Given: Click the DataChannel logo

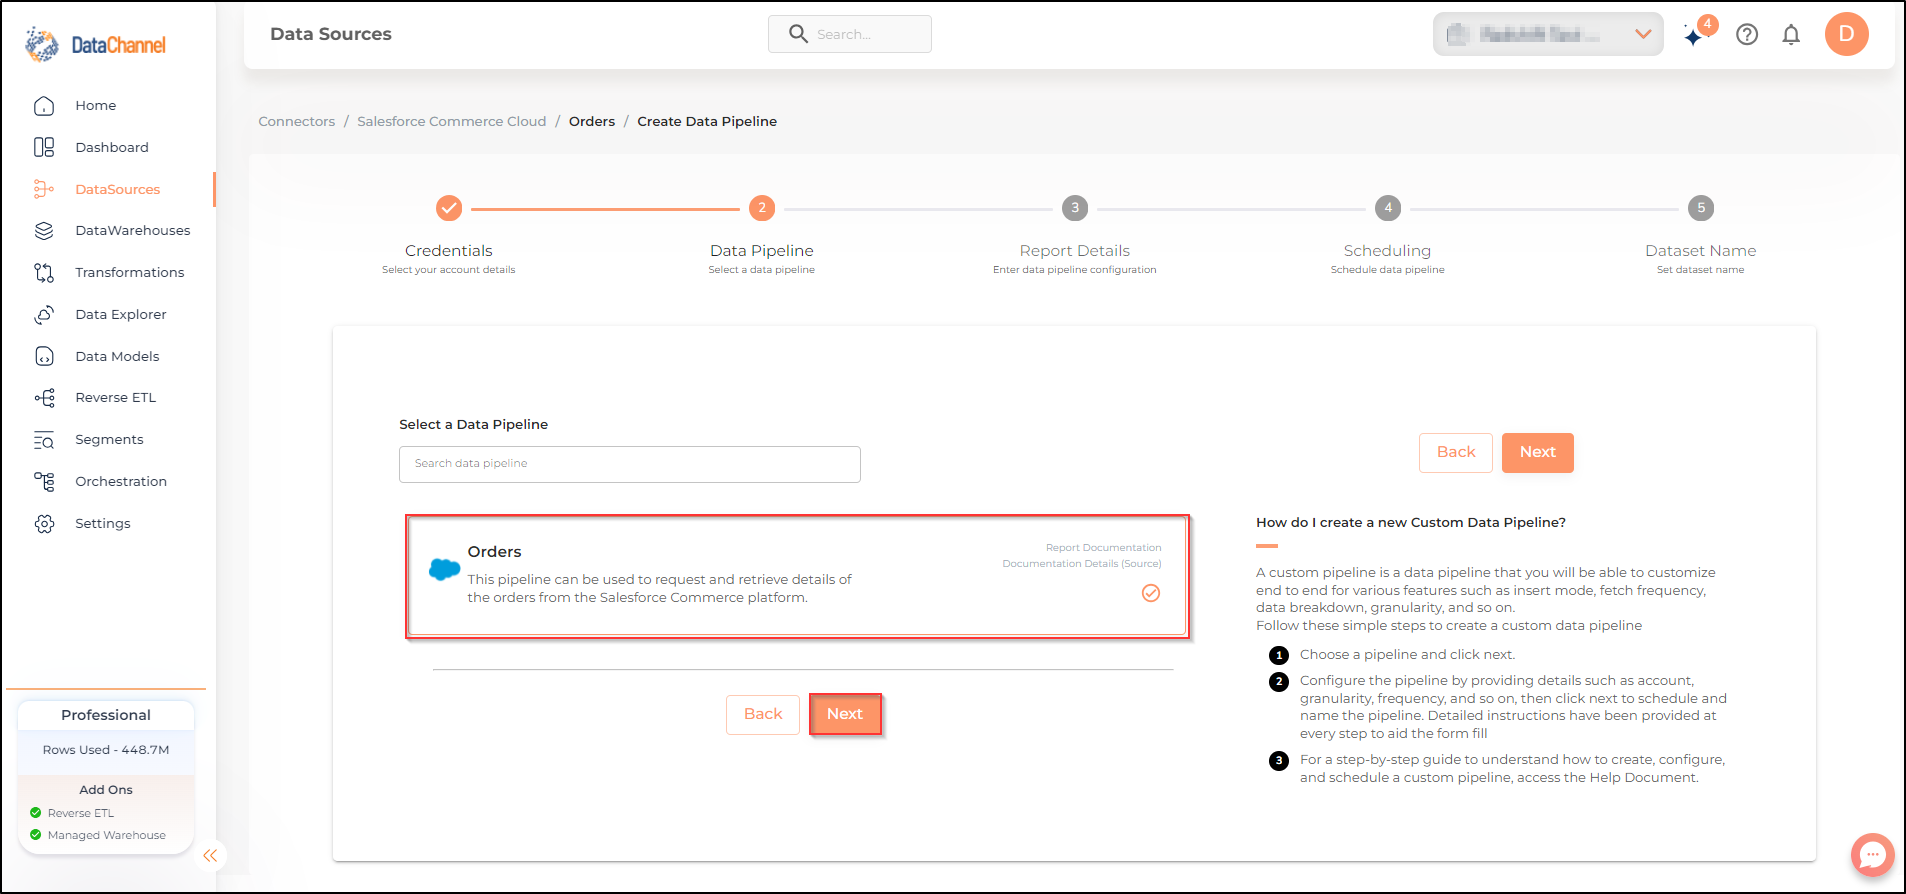Looking at the screenshot, I should point(96,44).
